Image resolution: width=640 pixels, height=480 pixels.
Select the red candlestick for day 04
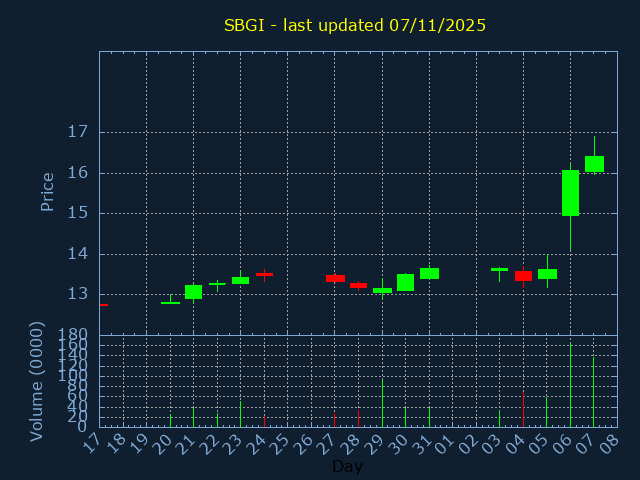pos(523,276)
